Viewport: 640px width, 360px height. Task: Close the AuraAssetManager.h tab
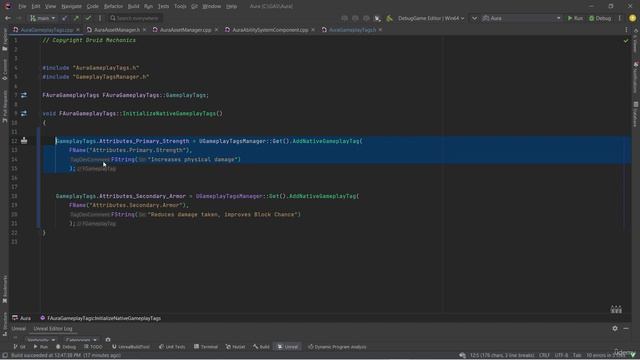(144, 30)
